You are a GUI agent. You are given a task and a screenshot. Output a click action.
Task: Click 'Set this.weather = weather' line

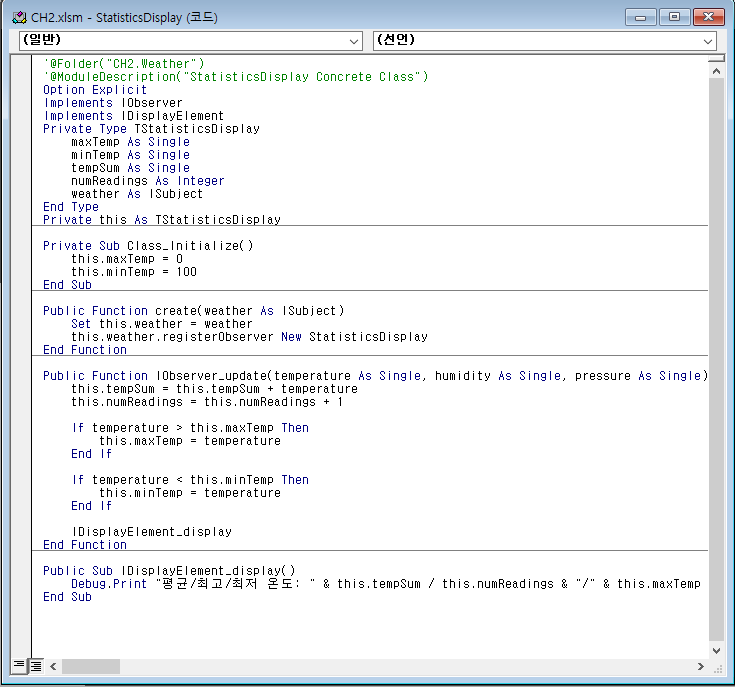162,324
